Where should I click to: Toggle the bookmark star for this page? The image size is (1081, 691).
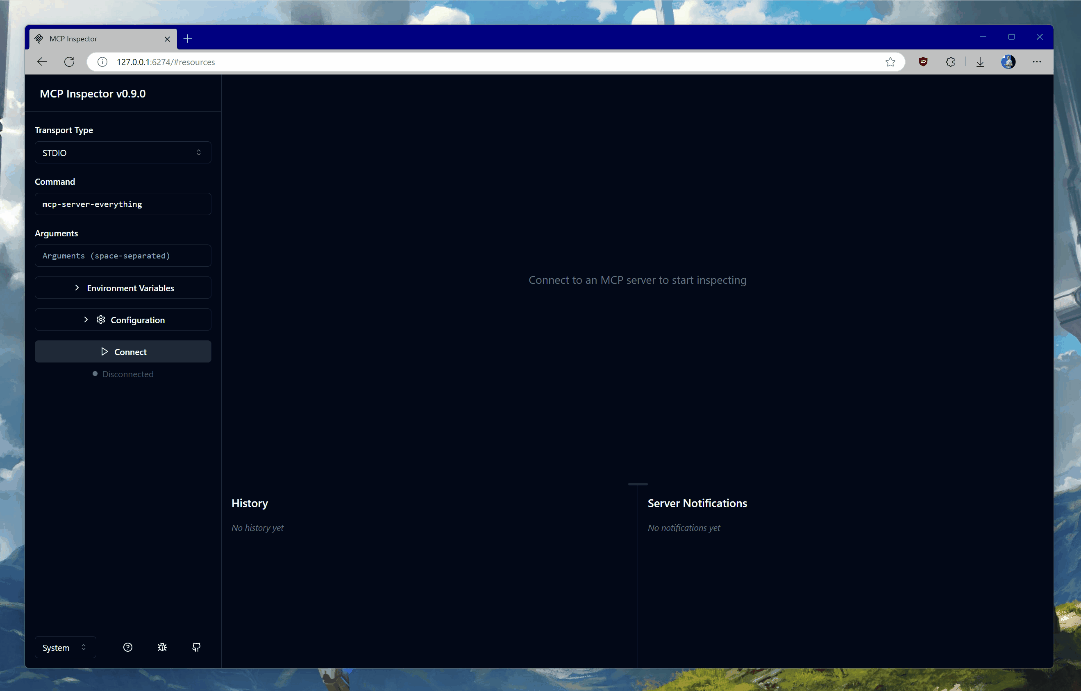[890, 61]
